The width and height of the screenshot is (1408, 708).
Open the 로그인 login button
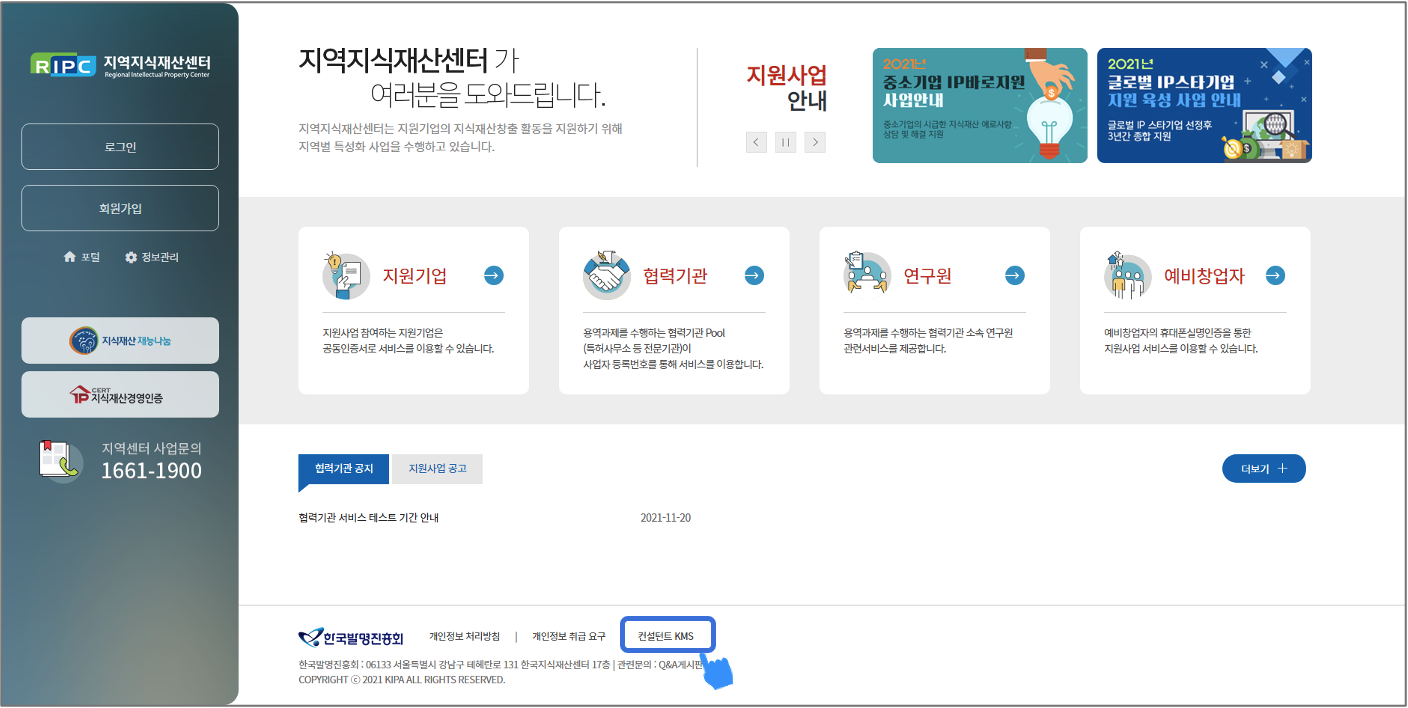pyautogui.click(x=120, y=147)
